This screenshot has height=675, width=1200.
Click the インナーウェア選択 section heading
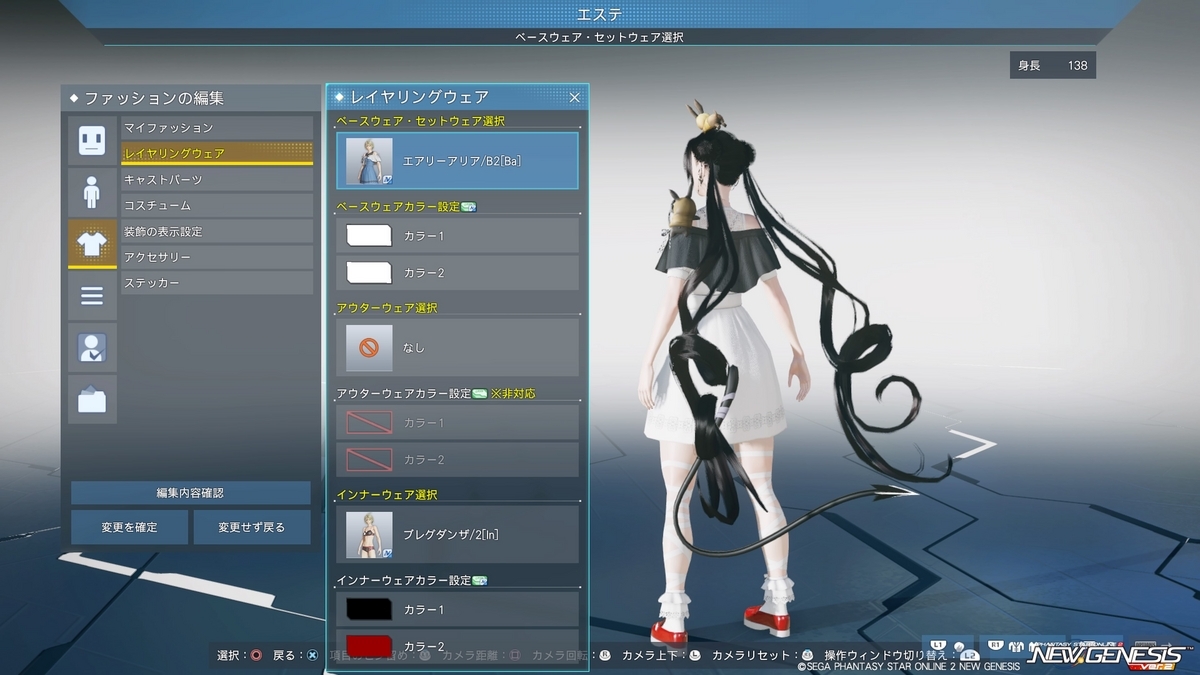[x=387, y=495]
